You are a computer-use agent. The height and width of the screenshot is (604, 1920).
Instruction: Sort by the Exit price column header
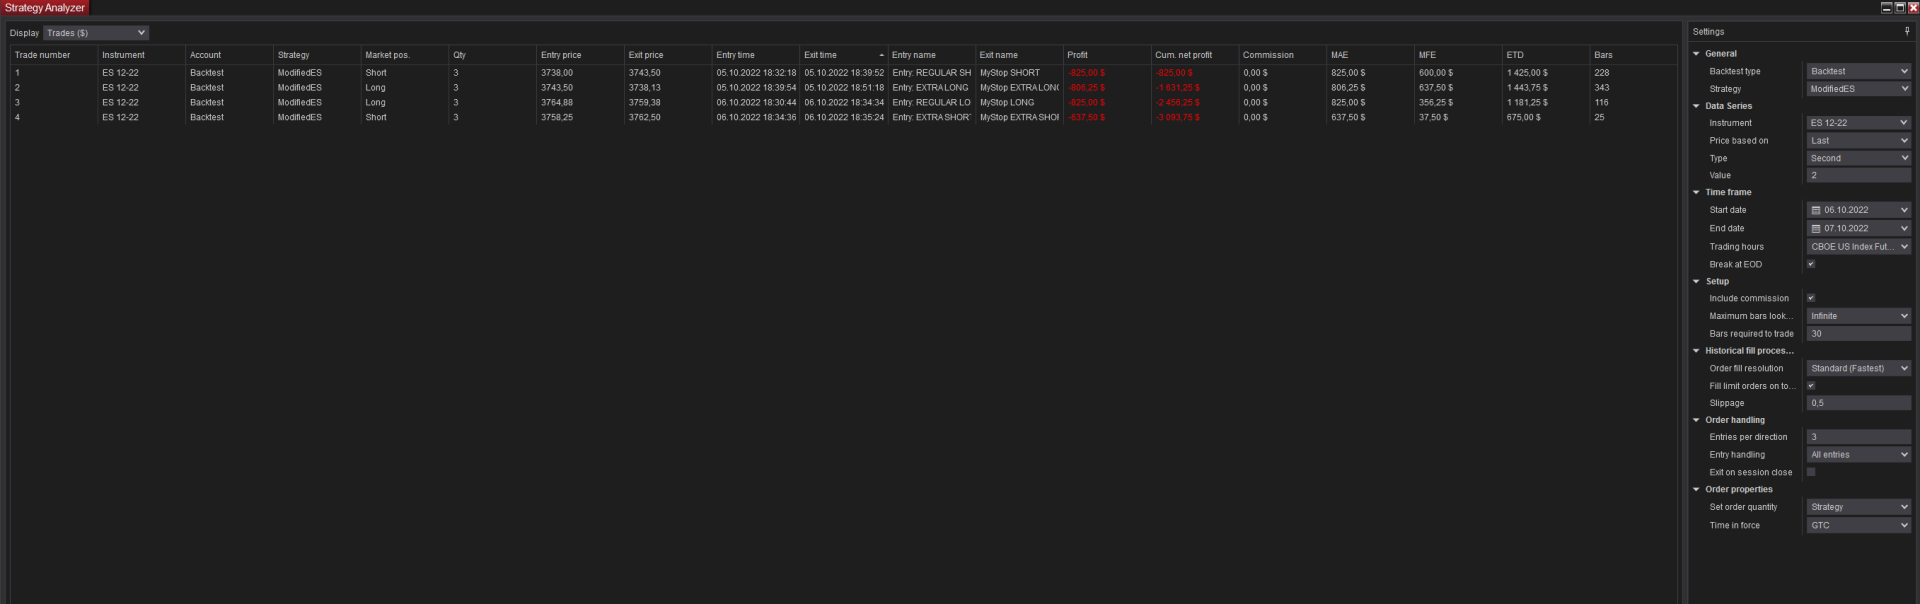click(x=668, y=55)
